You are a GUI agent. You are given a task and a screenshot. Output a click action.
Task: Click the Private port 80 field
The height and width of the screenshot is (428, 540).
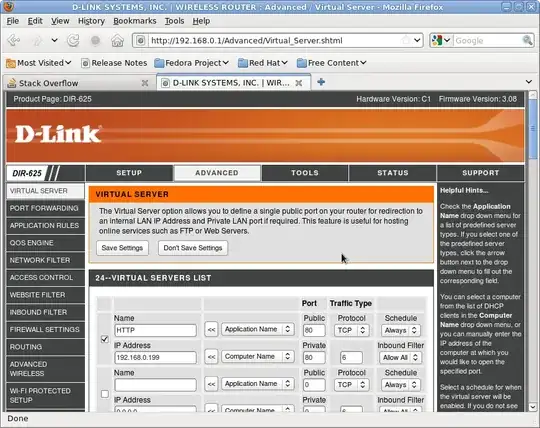coord(314,357)
